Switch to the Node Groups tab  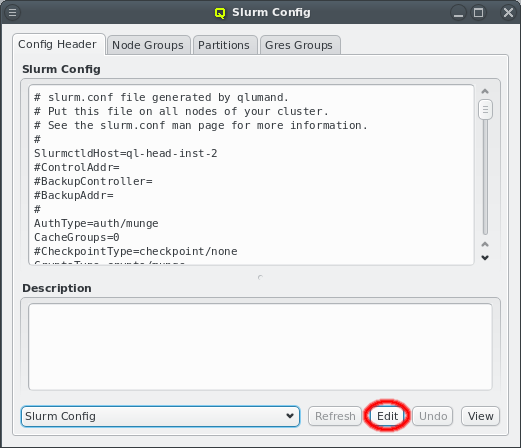coord(148,45)
